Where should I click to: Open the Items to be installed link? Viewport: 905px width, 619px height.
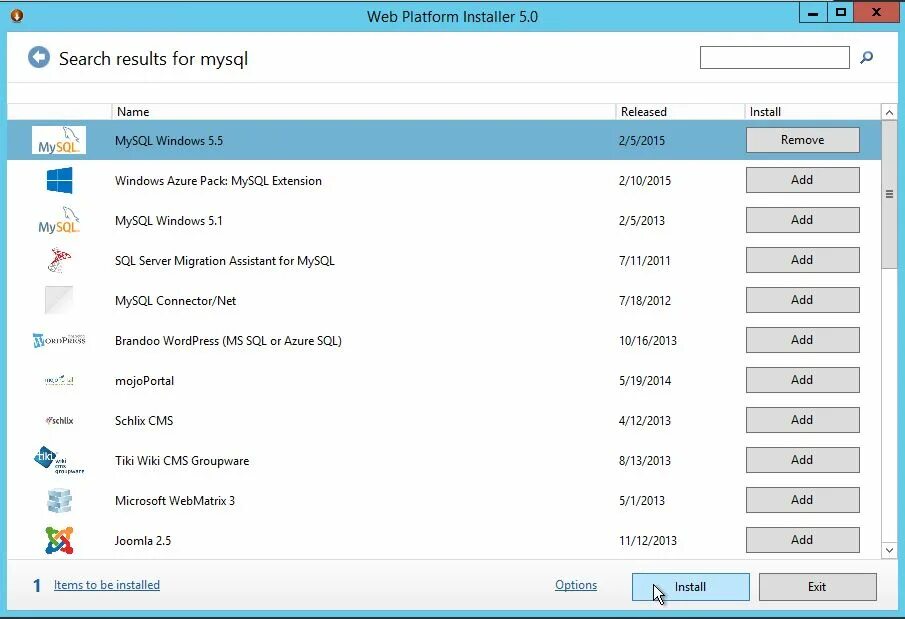(x=107, y=585)
